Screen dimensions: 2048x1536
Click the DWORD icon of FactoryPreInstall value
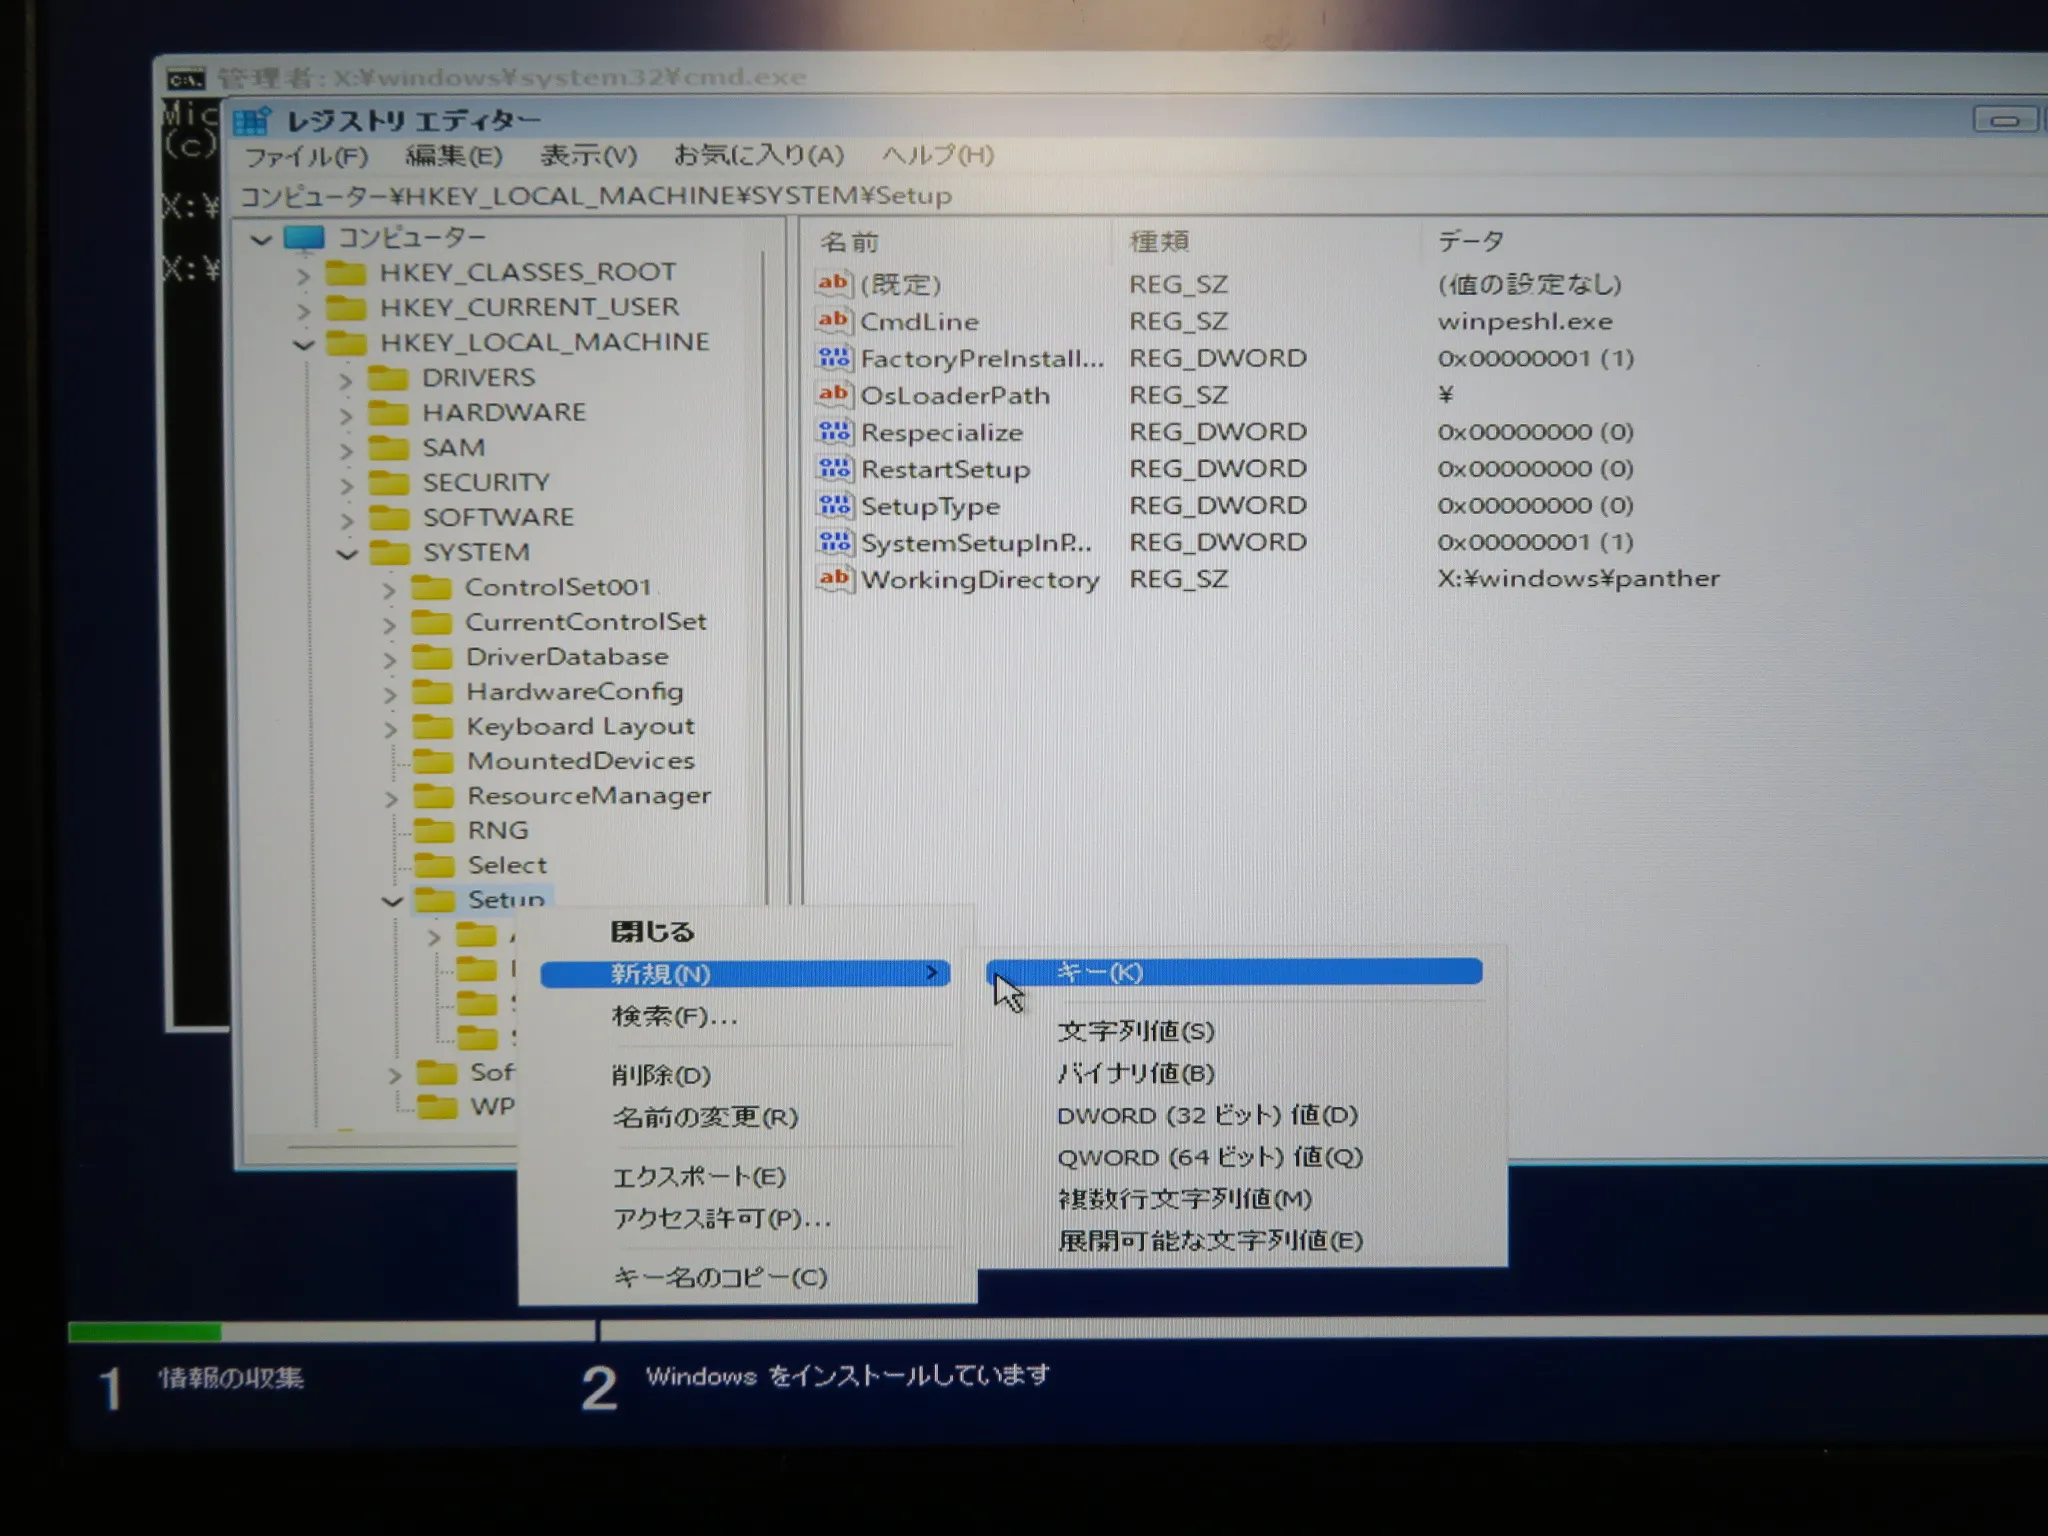tap(834, 358)
